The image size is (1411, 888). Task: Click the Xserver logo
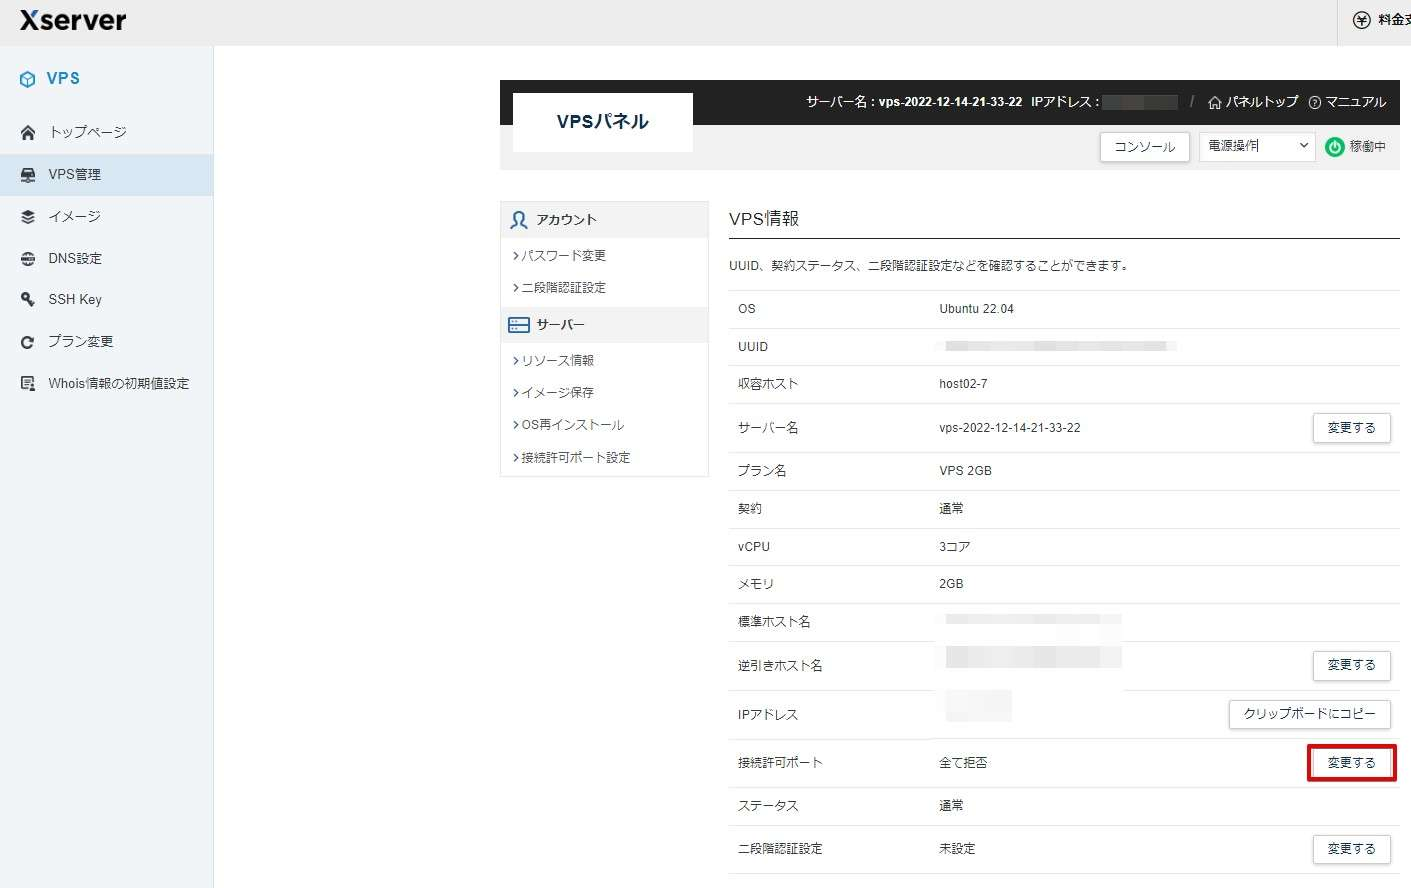(73, 20)
